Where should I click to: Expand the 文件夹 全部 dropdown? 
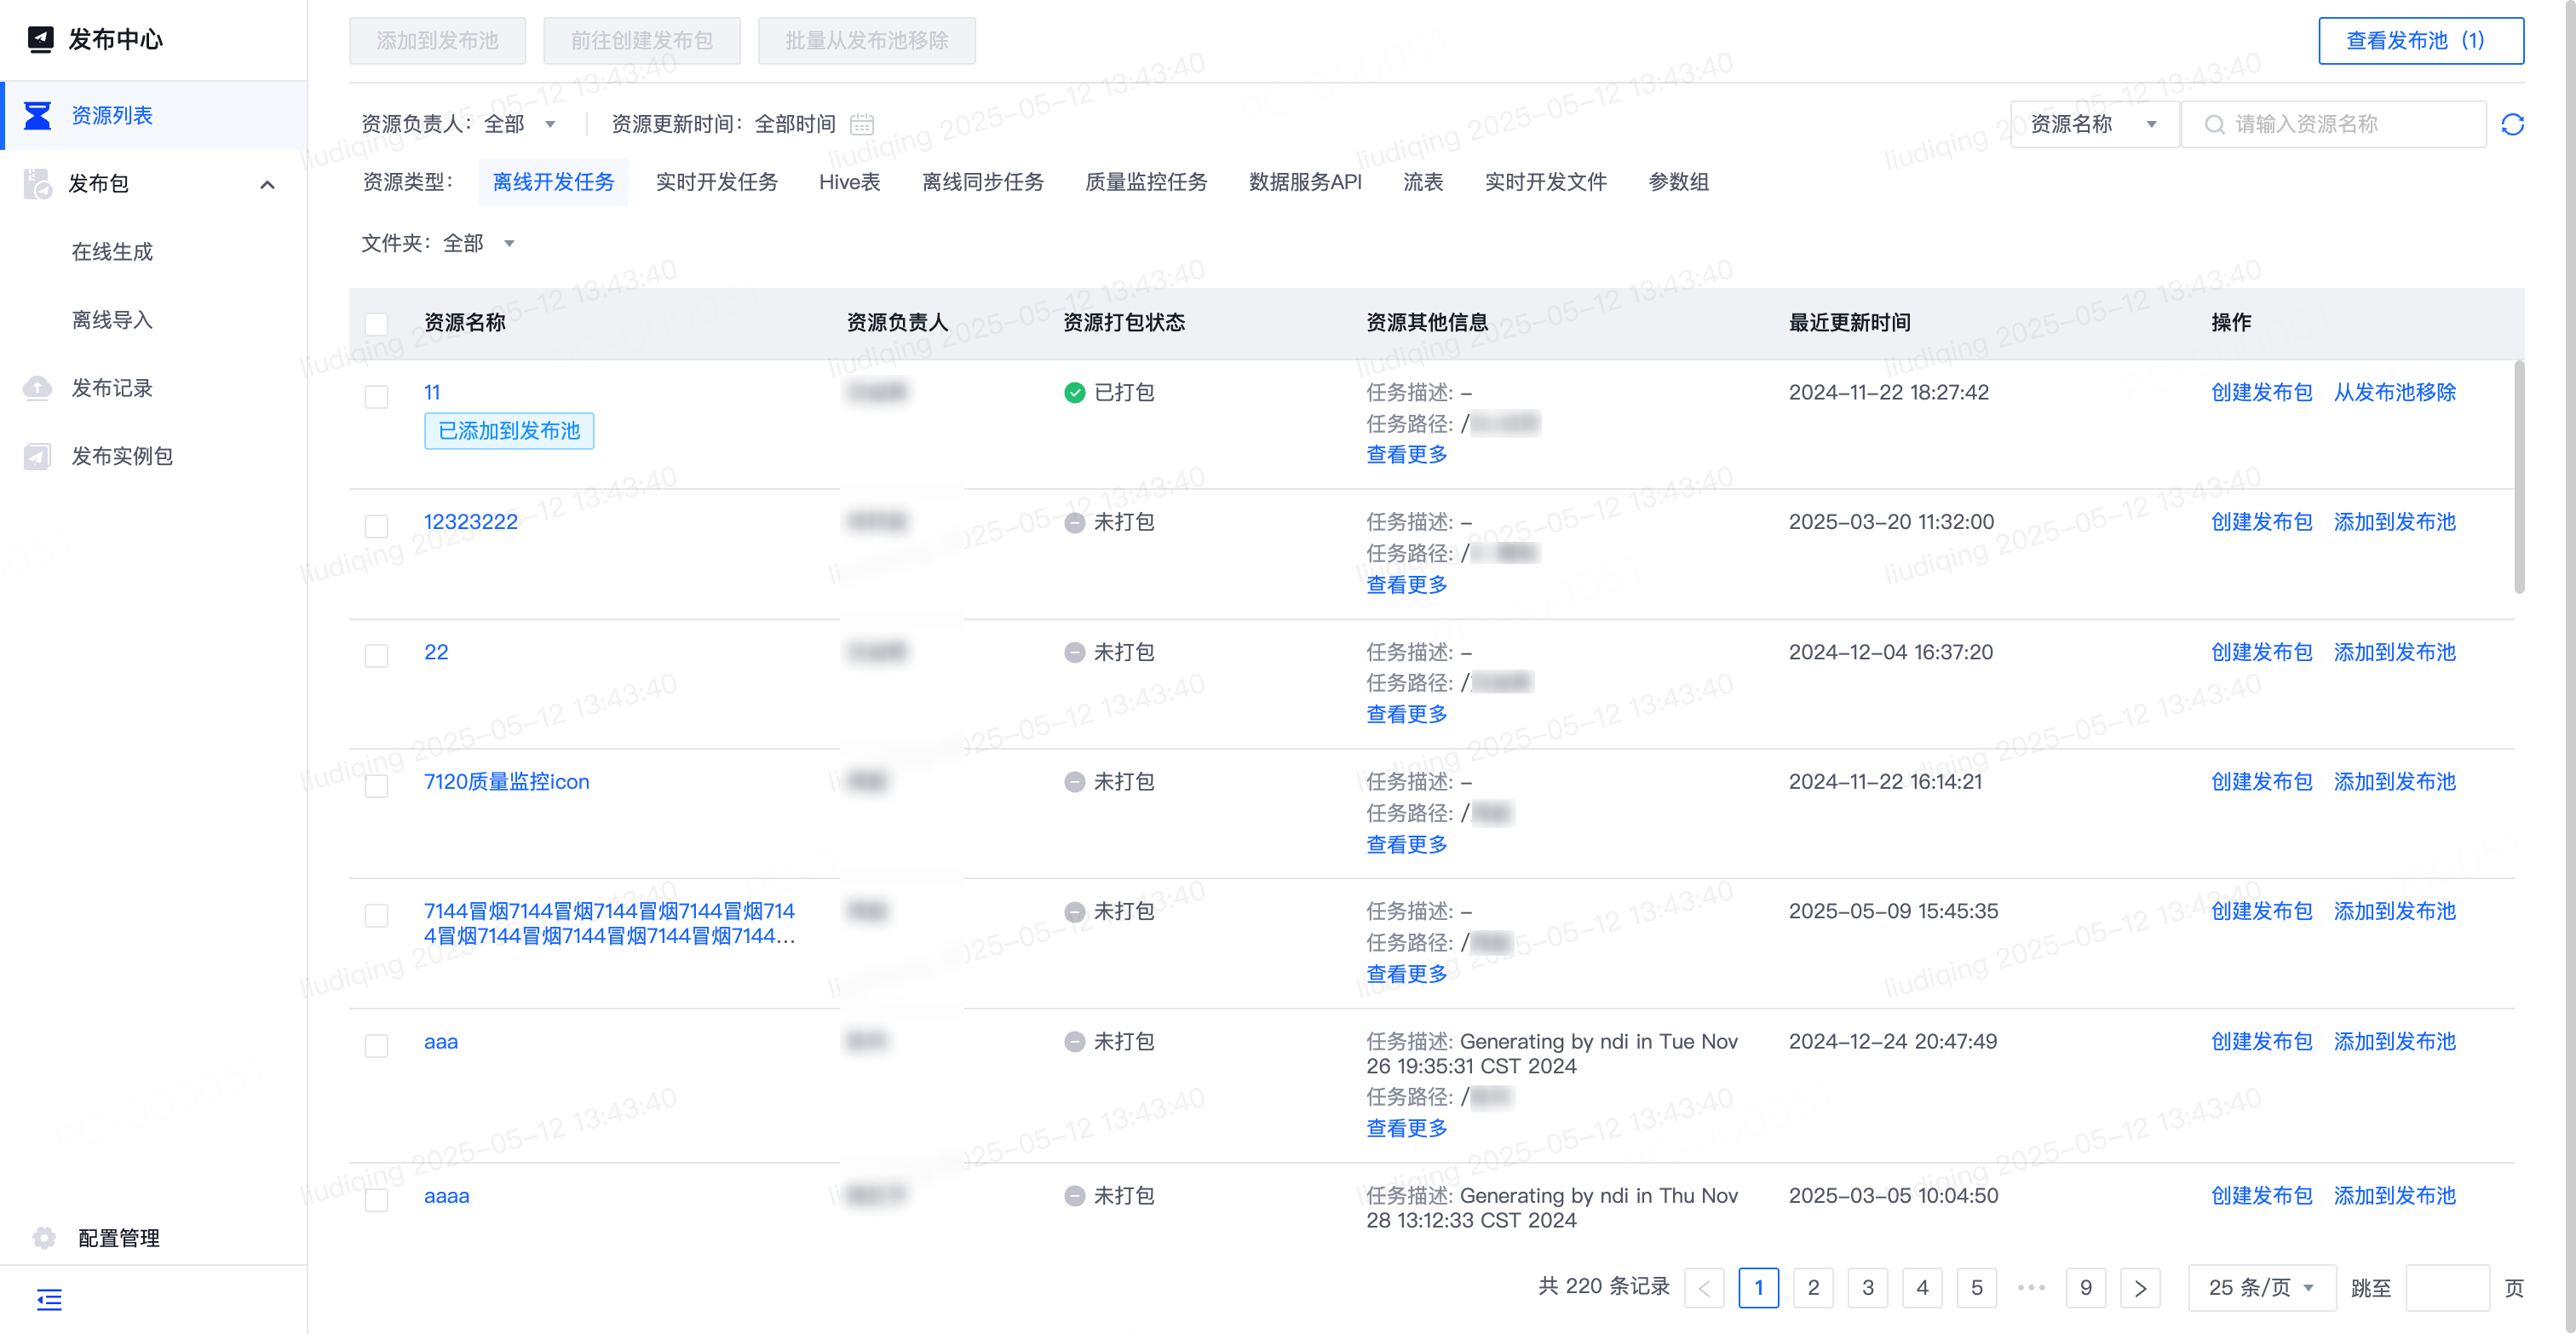(x=478, y=243)
